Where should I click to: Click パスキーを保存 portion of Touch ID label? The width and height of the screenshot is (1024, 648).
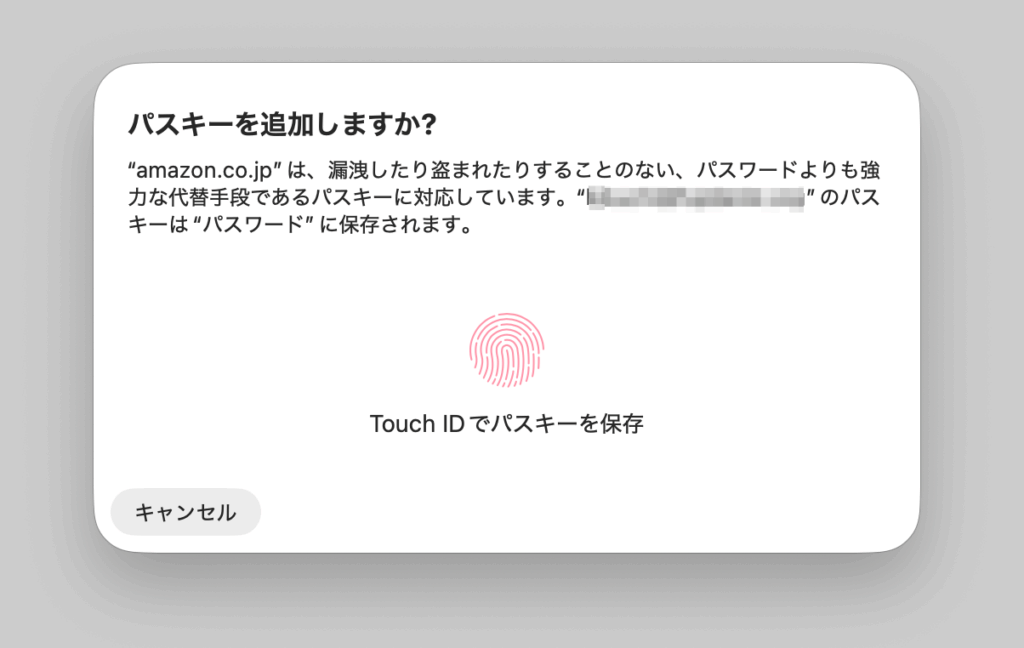point(567,424)
